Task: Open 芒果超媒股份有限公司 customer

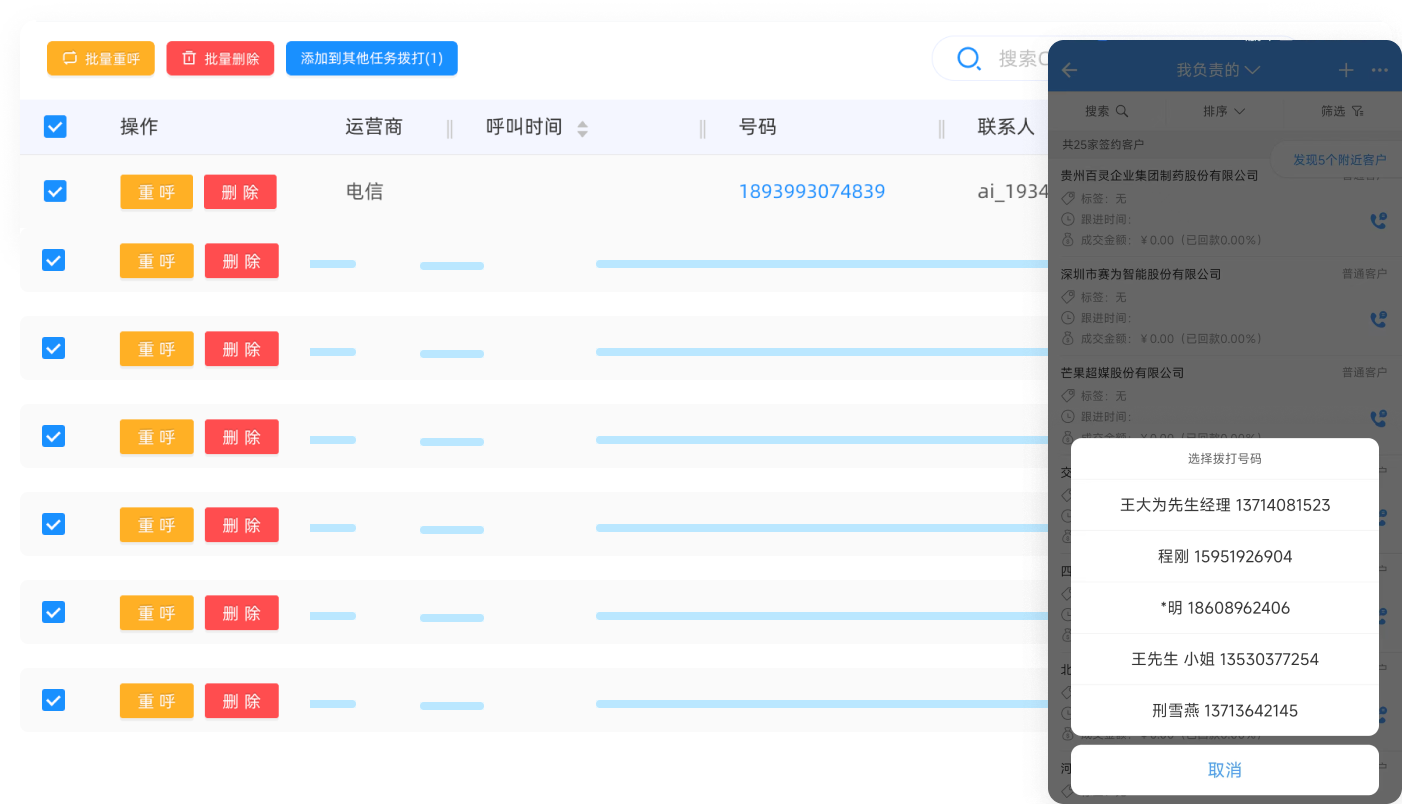Action: click(x=1122, y=373)
